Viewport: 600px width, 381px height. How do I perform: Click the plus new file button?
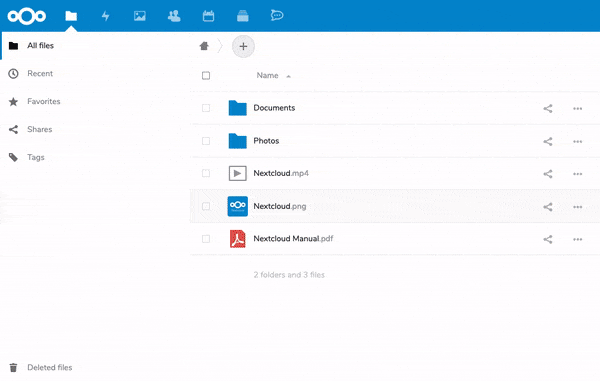(x=243, y=46)
